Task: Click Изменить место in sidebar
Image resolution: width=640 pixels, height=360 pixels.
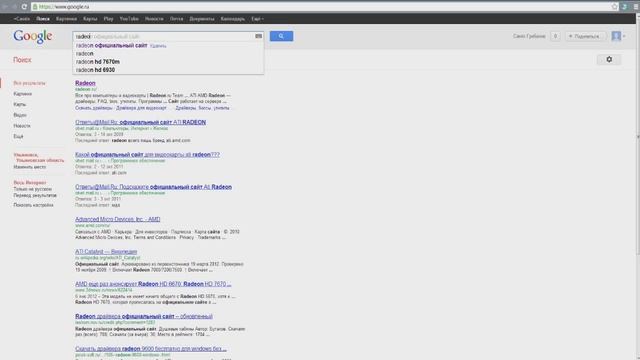Action: (x=30, y=167)
